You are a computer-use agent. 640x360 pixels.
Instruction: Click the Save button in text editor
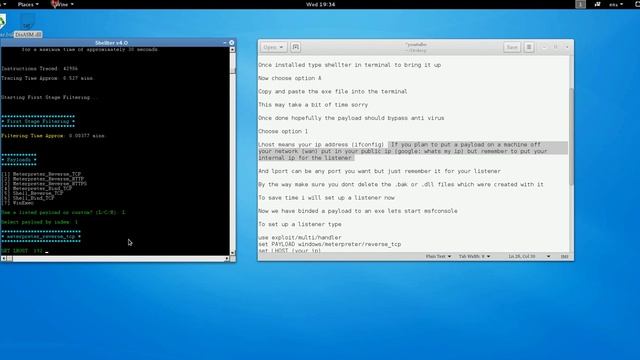coord(512,47)
